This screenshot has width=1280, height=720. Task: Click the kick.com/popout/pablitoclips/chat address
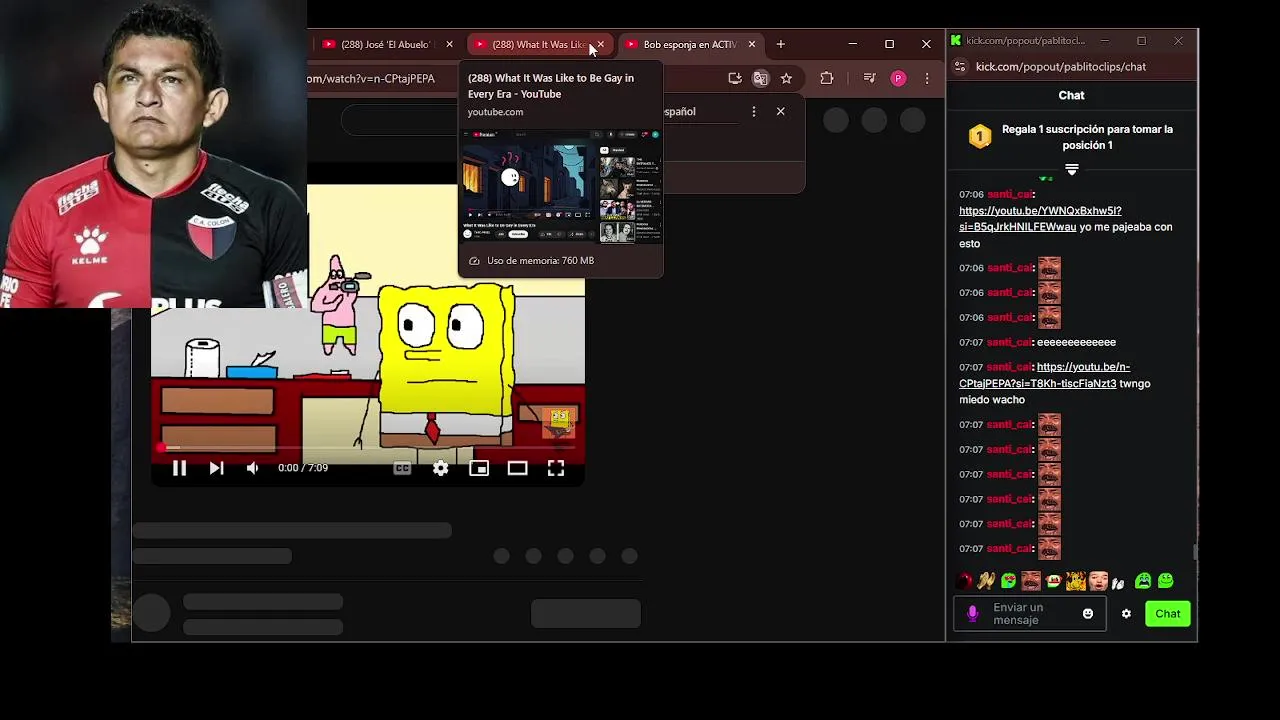[x=1061, y=67]
